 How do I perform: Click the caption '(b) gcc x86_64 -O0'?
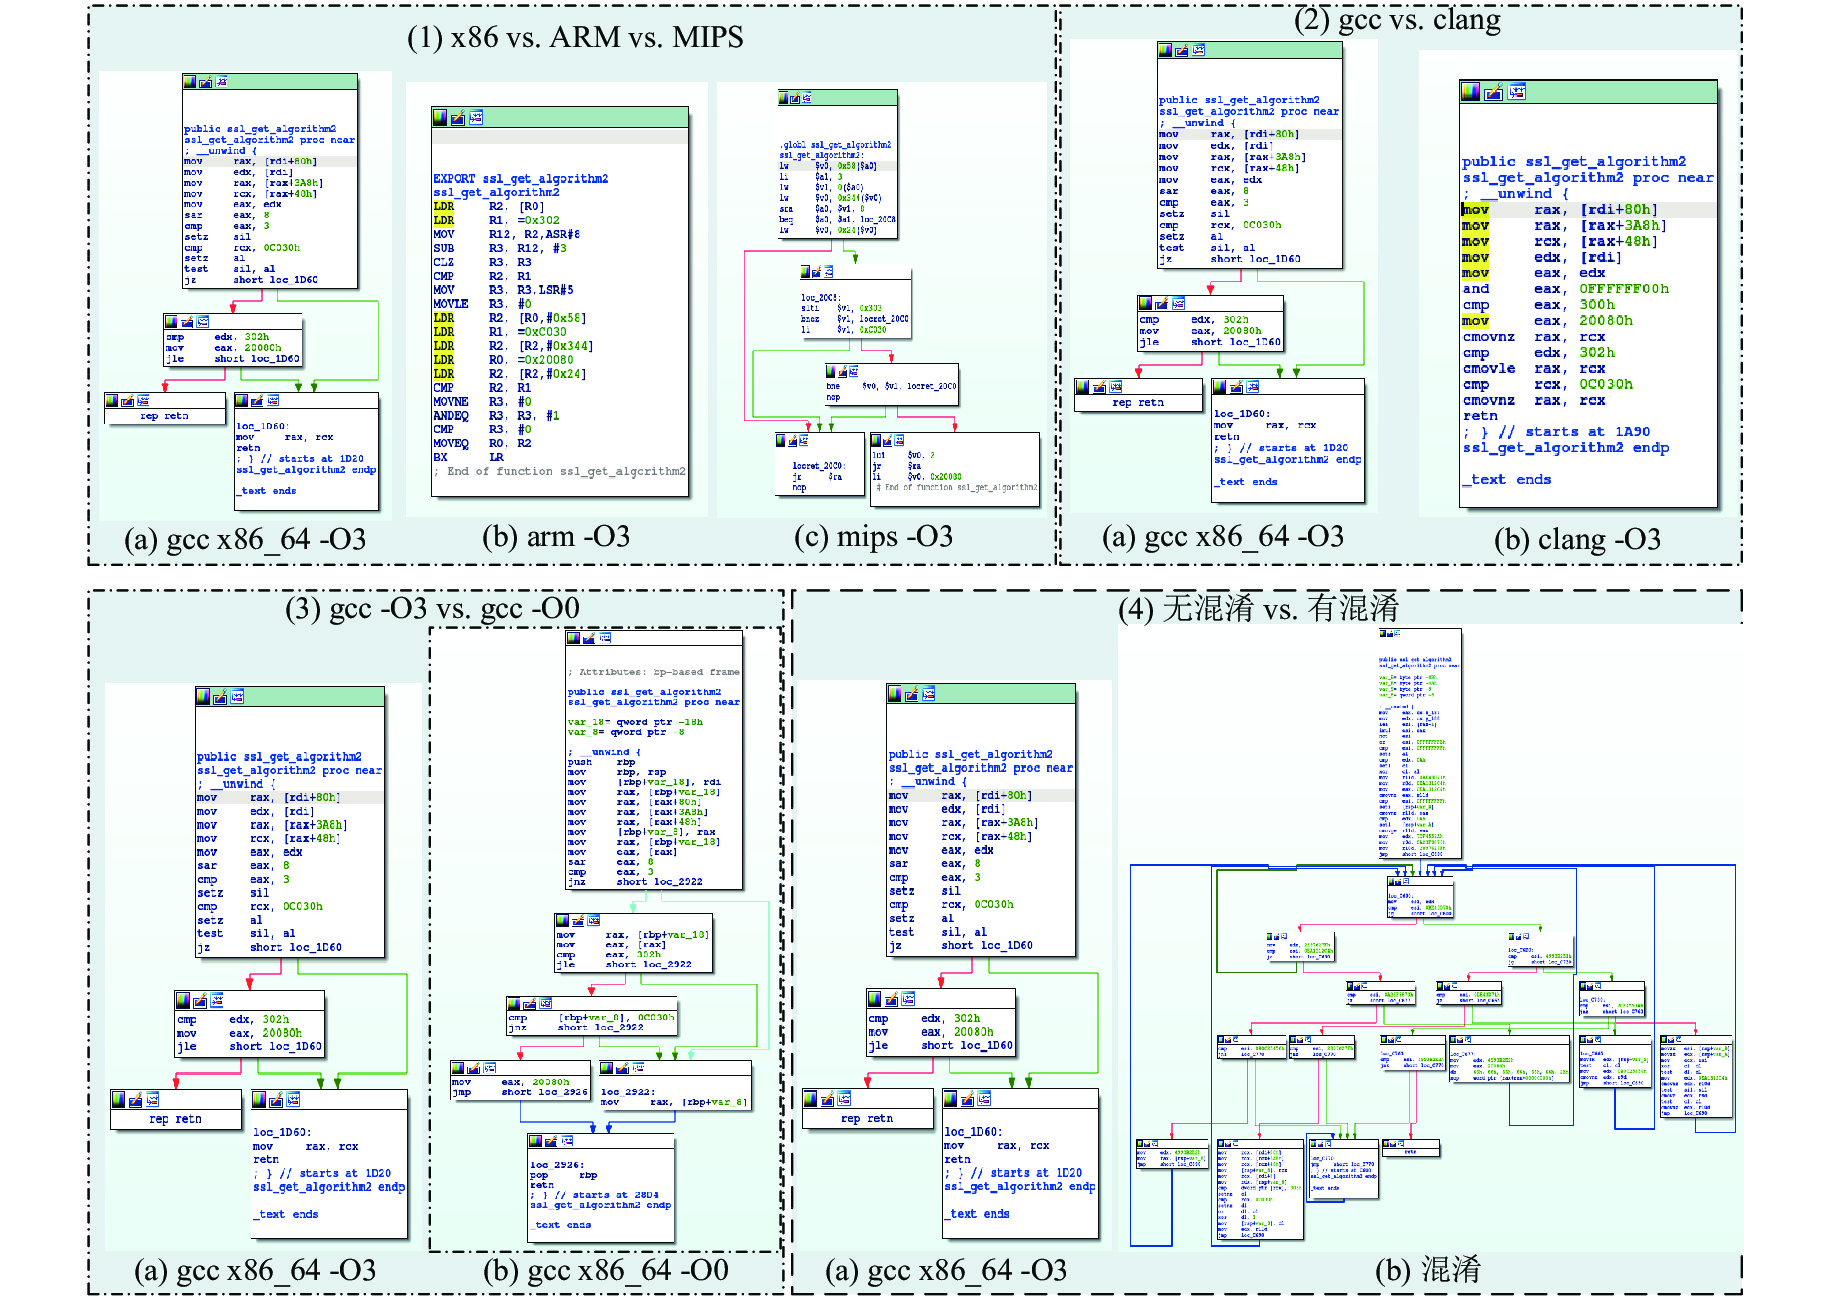tap(606, 1271)
